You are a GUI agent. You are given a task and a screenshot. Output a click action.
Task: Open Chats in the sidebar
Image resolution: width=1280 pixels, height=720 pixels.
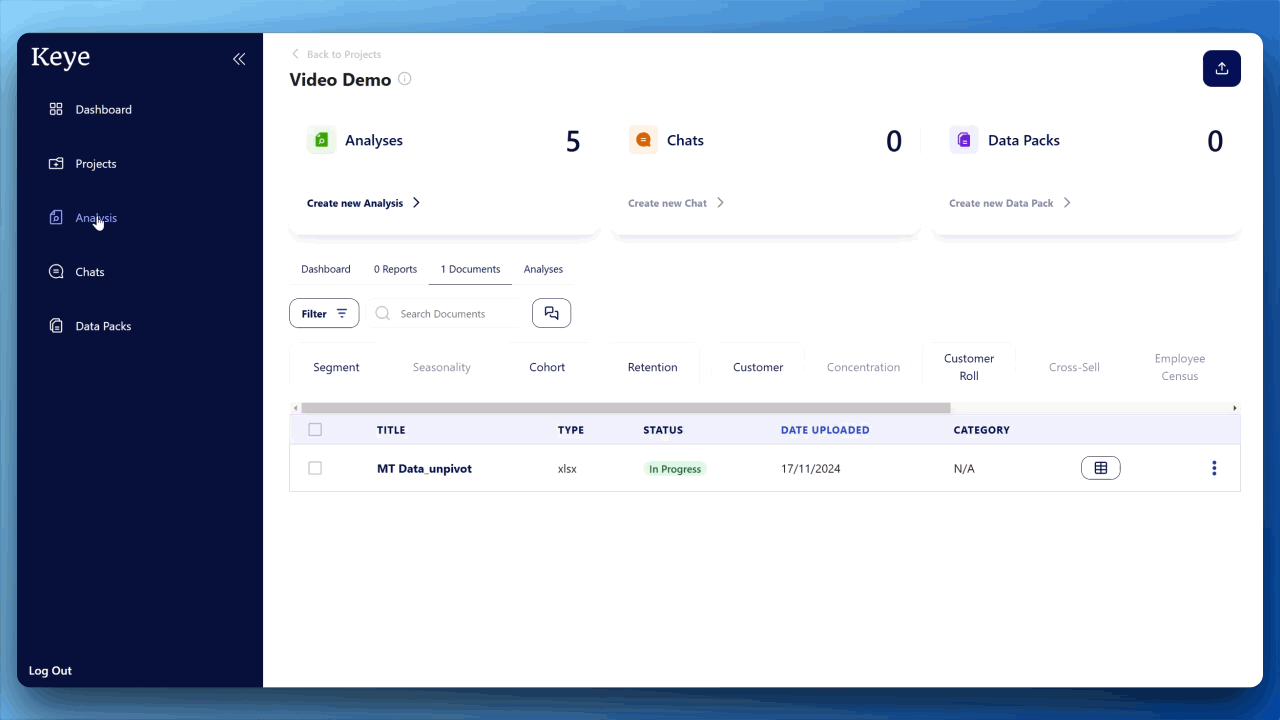[89, 272]
